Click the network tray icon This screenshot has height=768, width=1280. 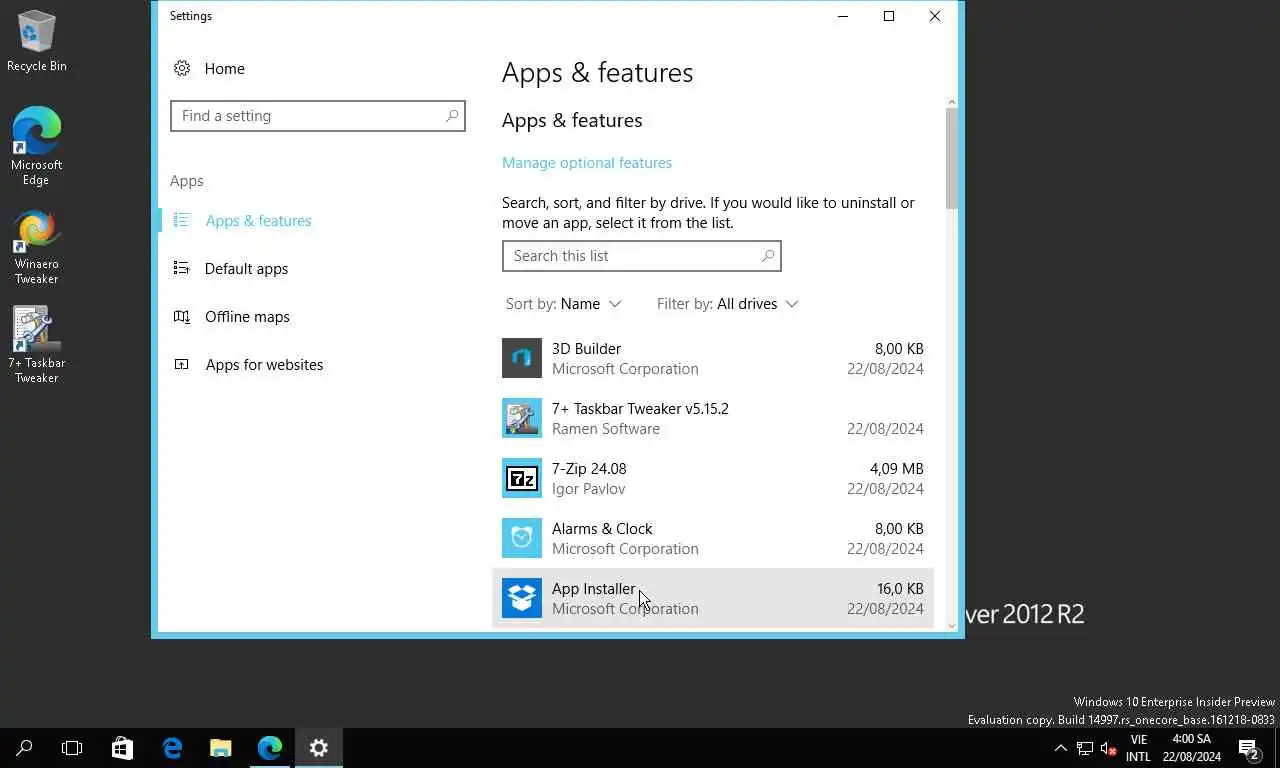coord(1084,748)
